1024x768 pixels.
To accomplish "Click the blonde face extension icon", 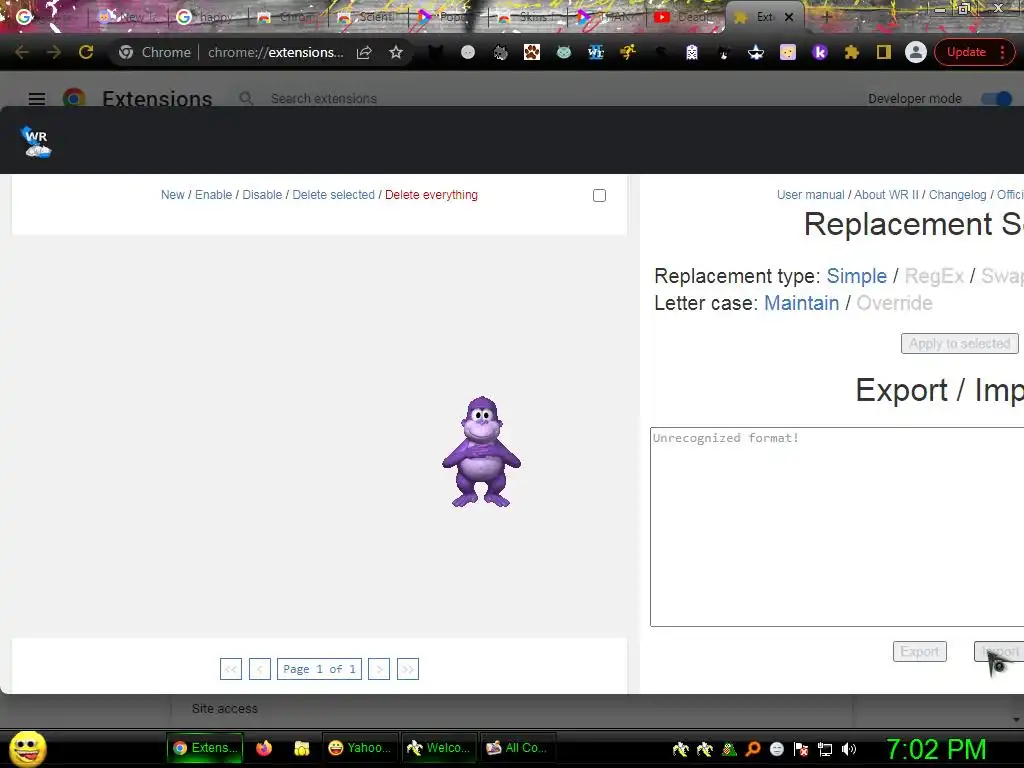I will [x=788, y=52].
